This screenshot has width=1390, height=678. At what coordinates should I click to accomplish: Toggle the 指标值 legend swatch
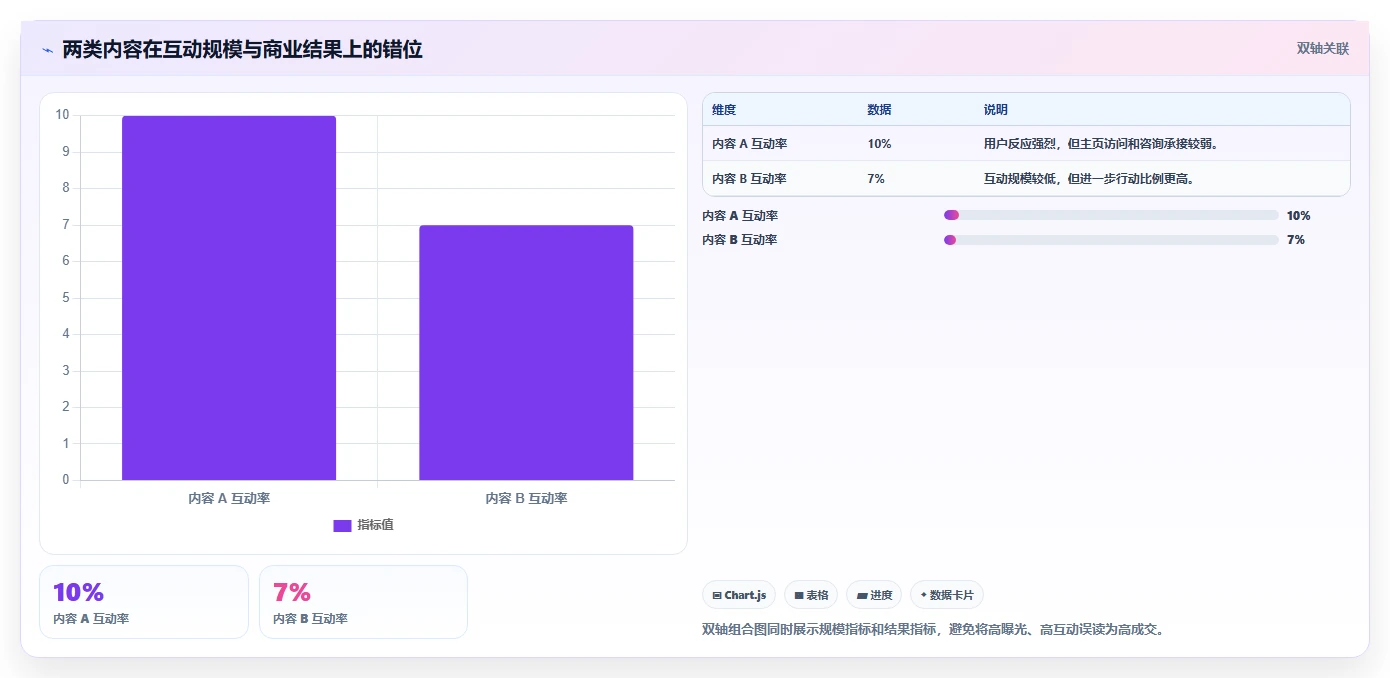pyautogui.click(x=342, y=525)
